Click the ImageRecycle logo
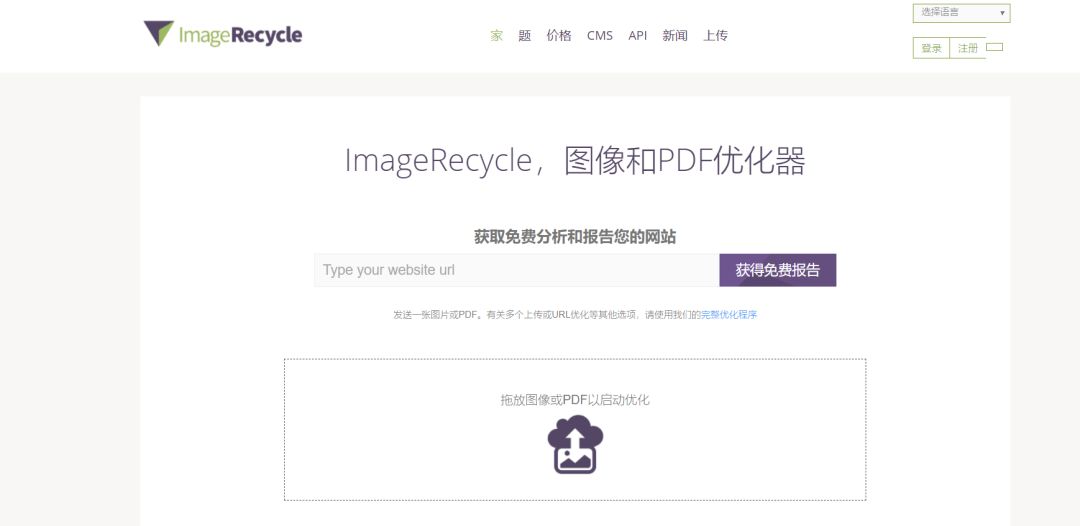 pyautogui.click(x=222, y=34)
